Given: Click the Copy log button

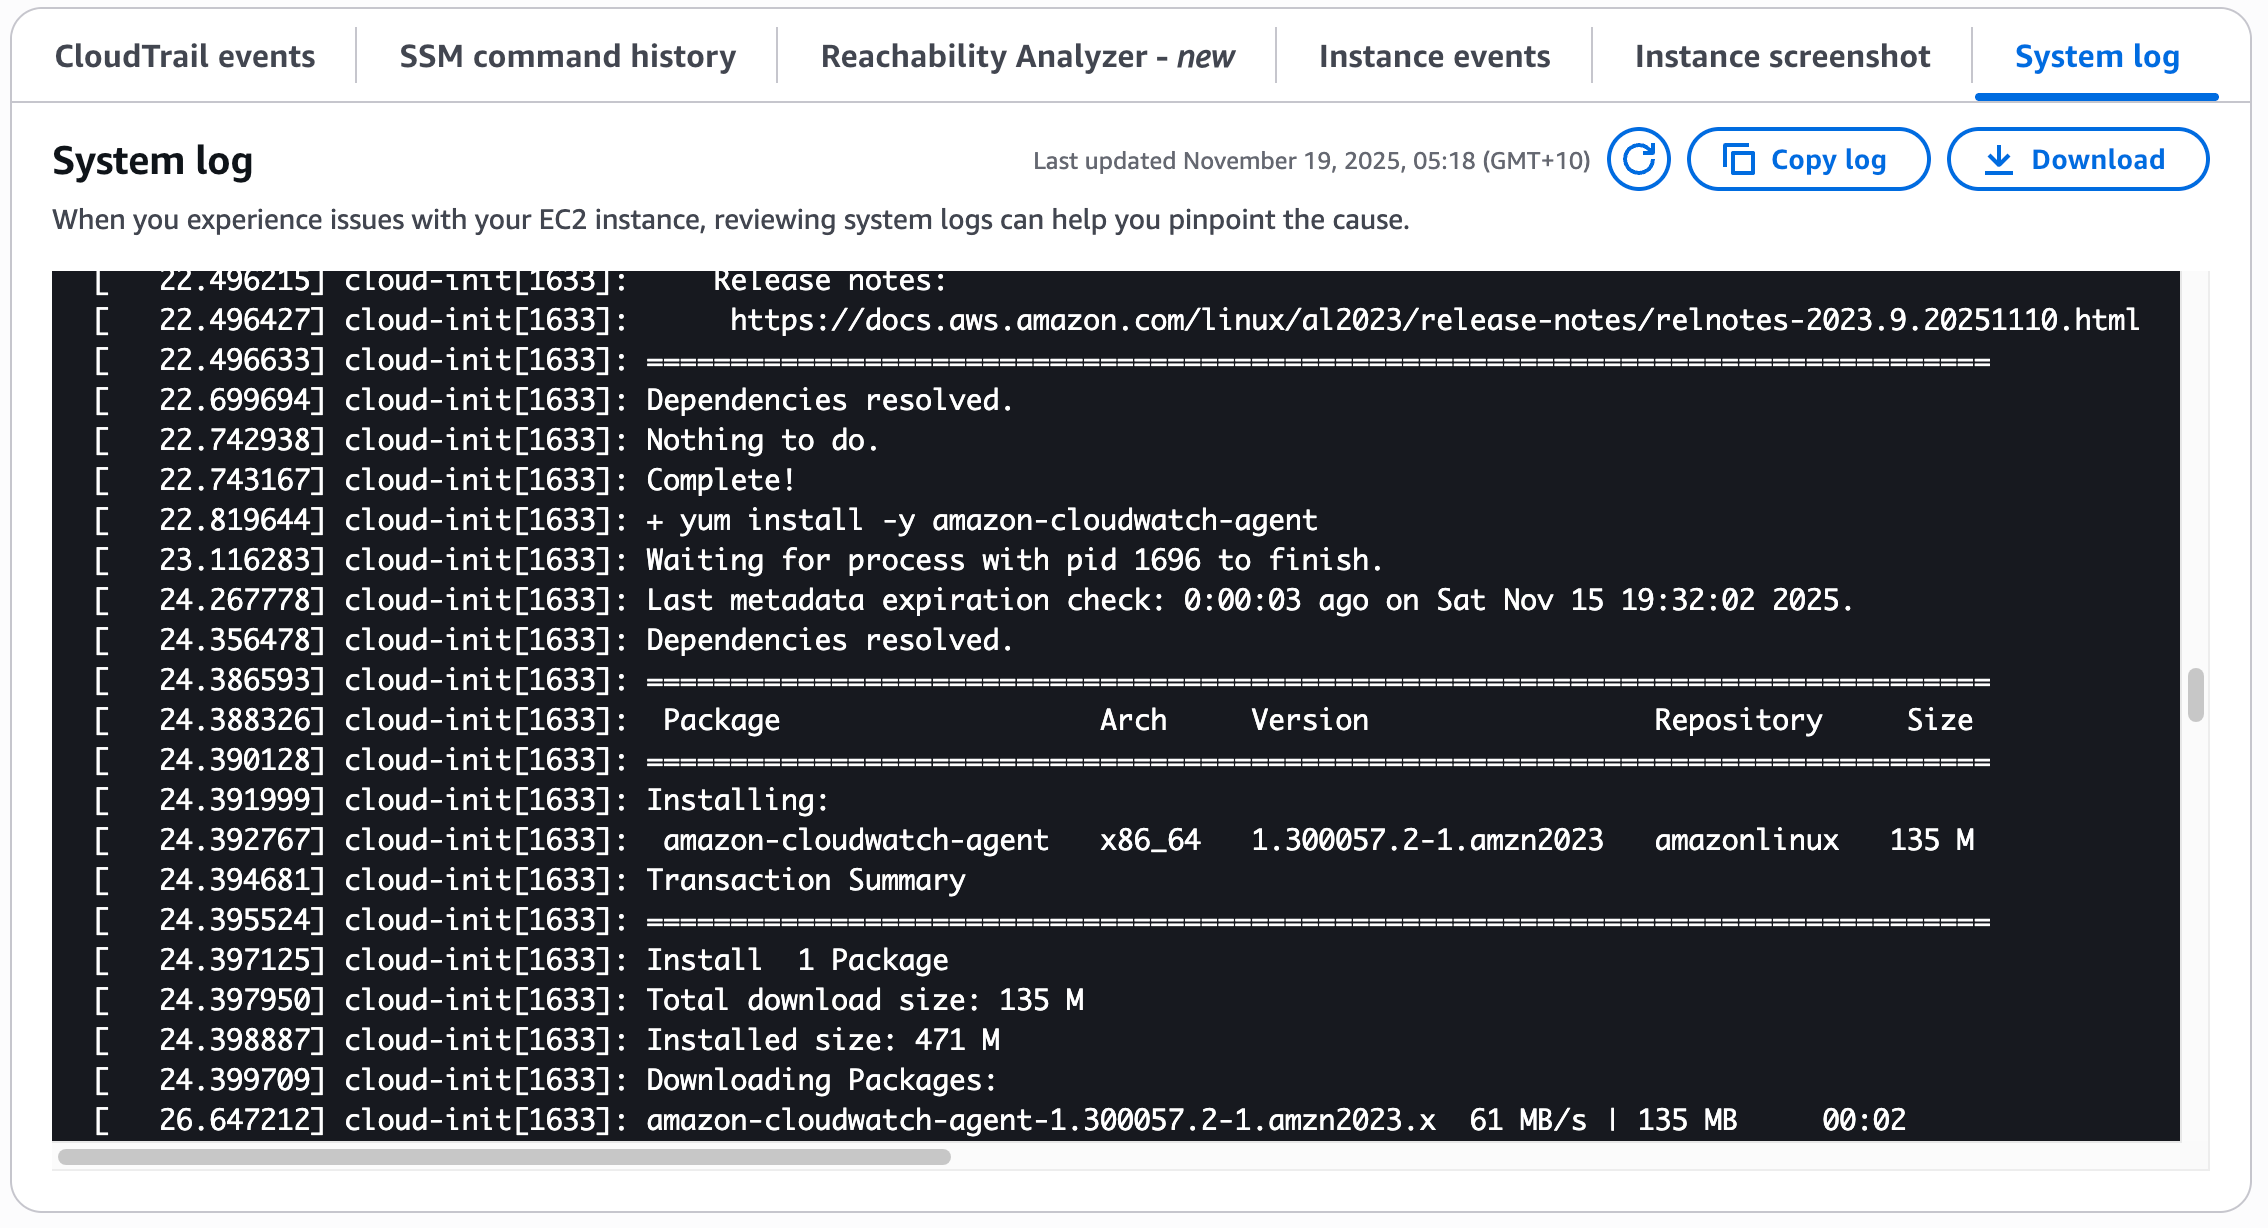Looking at the screenshot, I should [x=1808, y=158].
